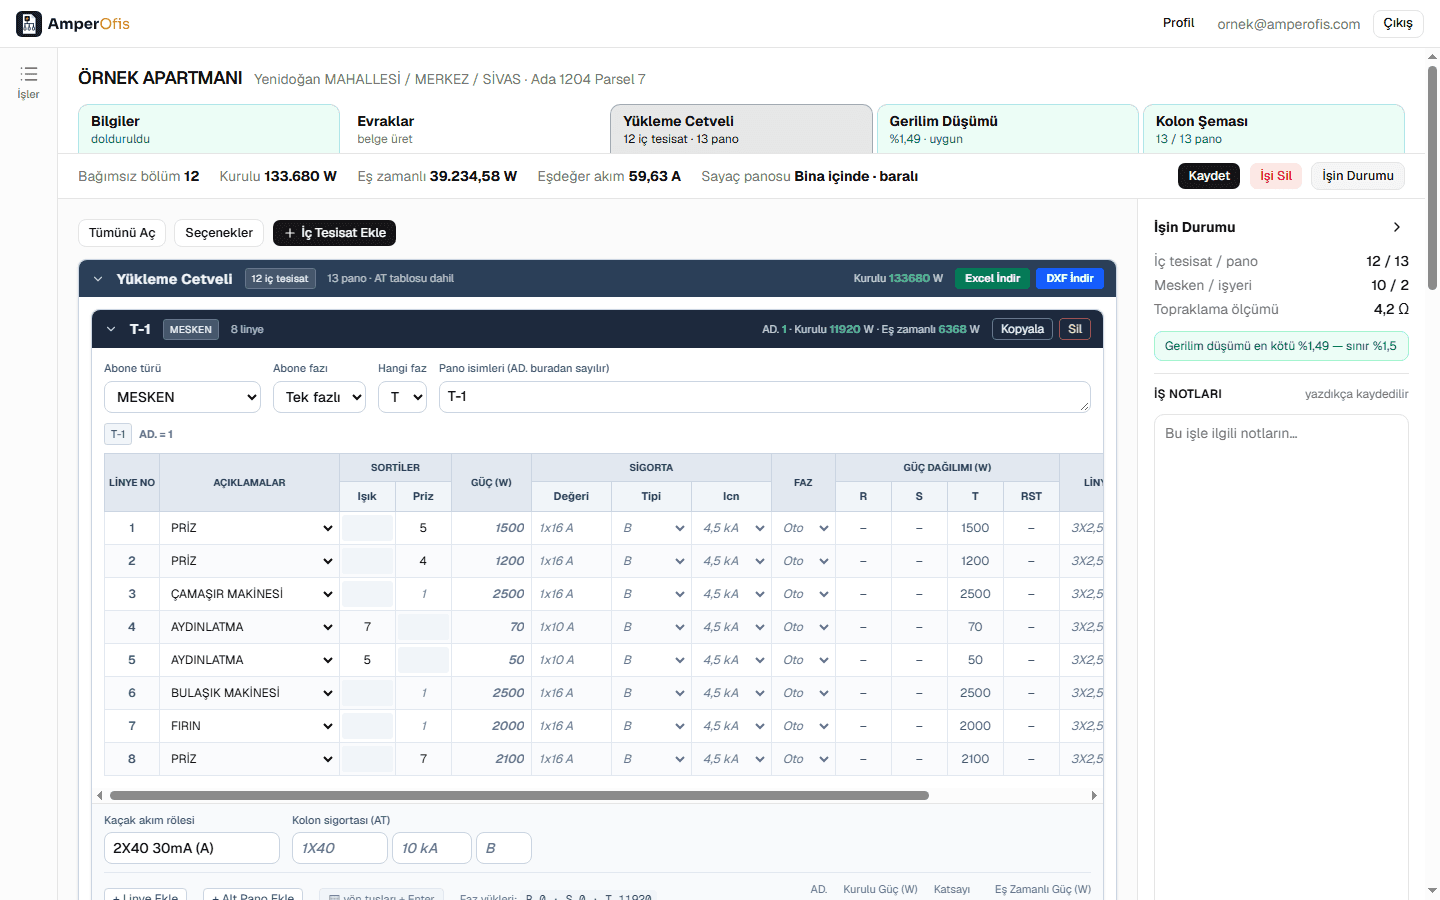
Task: Click the page scrollbar up arrow
Action: pos(1432,57)
